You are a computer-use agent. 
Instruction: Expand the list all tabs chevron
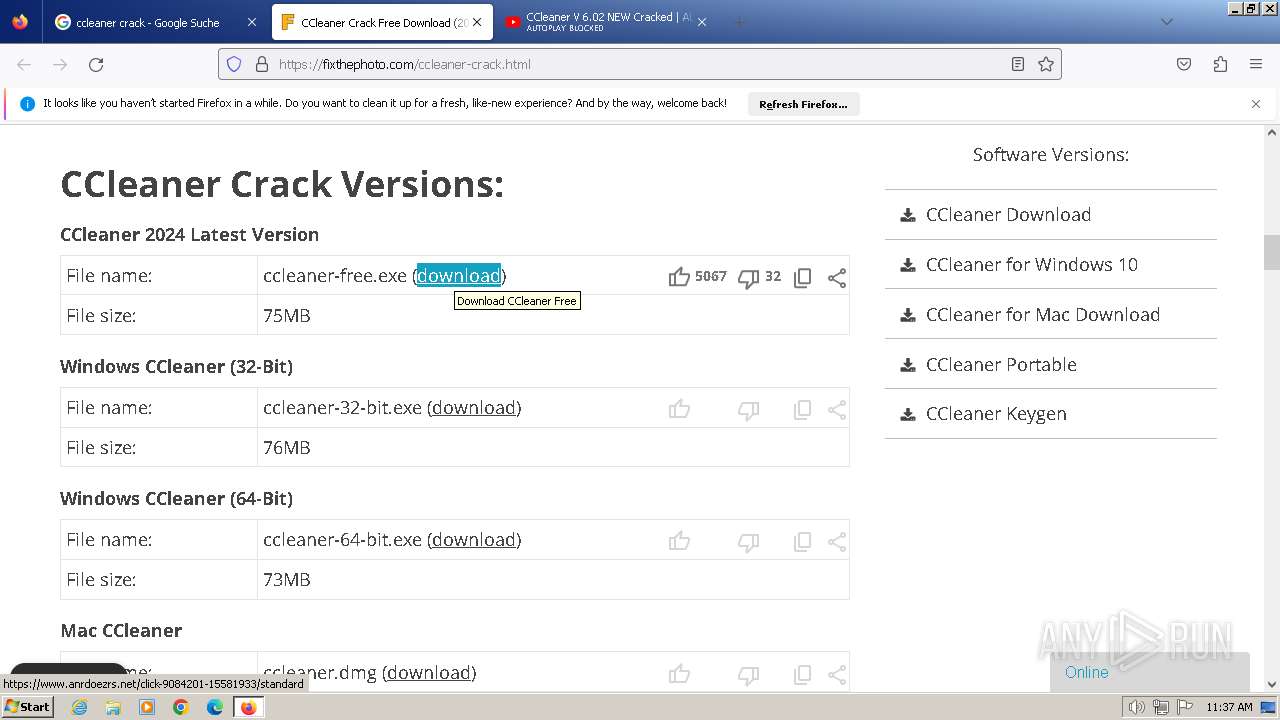pyautogui.click(x=1167, y=22)
